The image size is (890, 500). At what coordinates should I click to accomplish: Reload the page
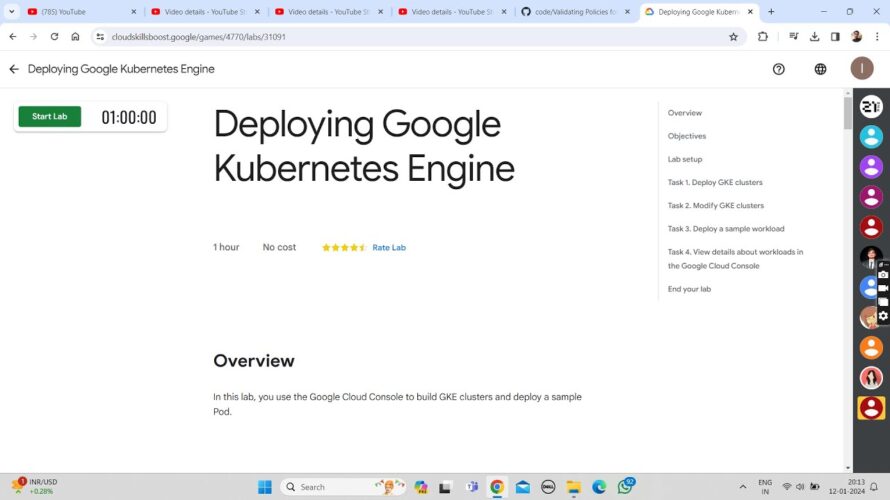point(54,36)
